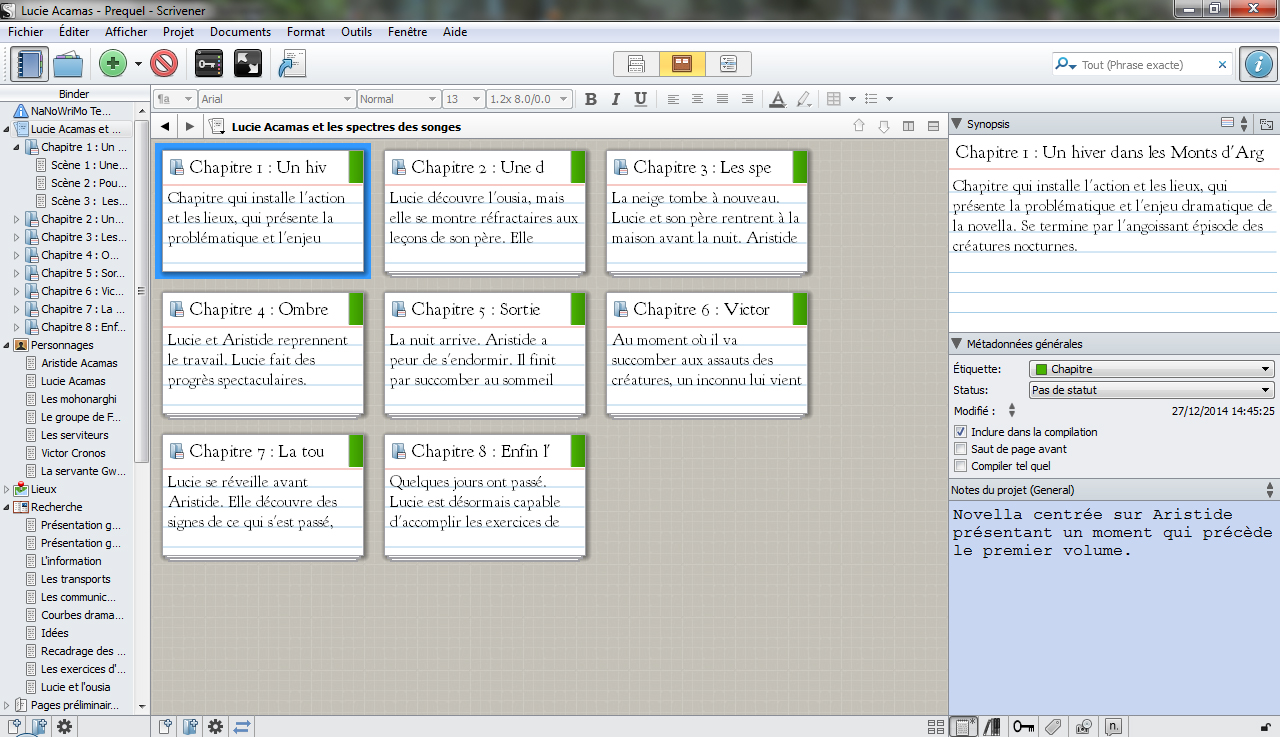Viewport: 1280px width, 737px height.
Task: Enable Saut de page avant checkbox
Action: [961, 449]
